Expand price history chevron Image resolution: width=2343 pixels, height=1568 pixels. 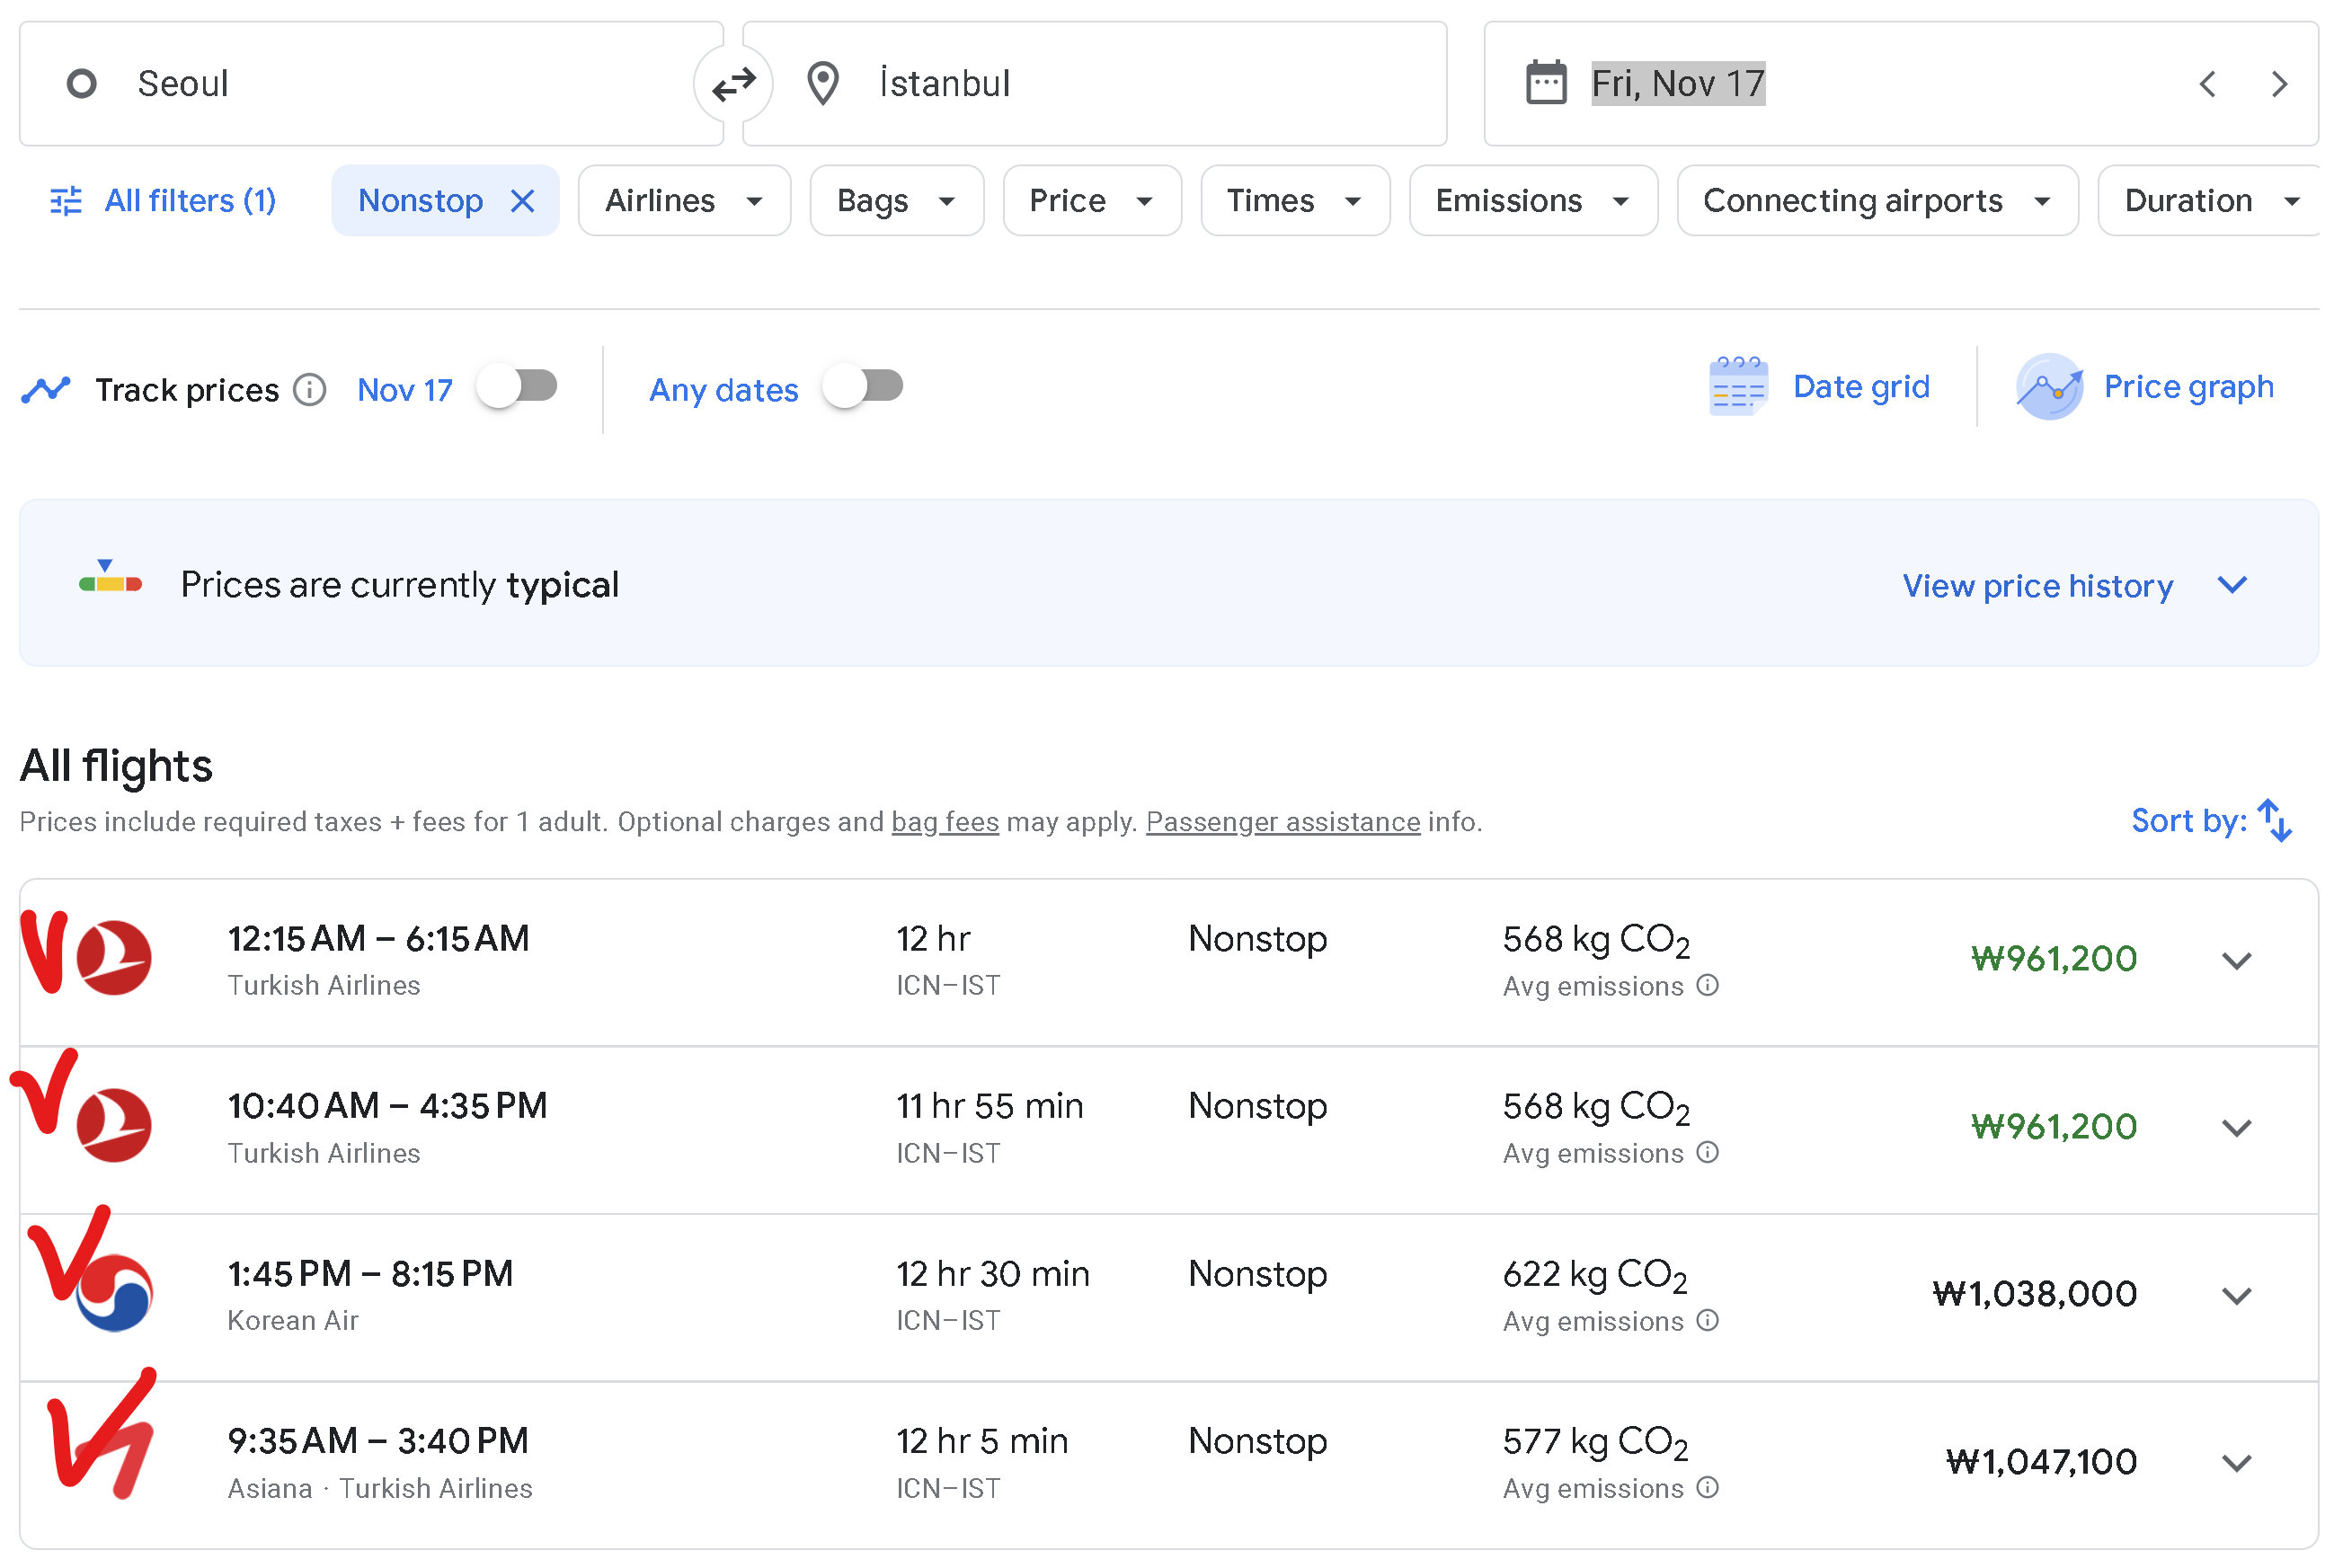pyautogui.click(x=2232, y=585)
